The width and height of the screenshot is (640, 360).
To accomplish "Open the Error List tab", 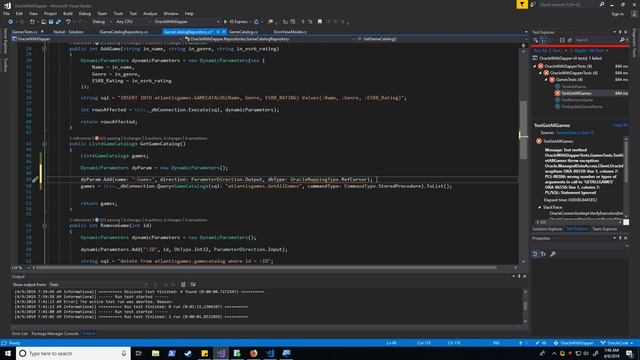I will (20, 333).
